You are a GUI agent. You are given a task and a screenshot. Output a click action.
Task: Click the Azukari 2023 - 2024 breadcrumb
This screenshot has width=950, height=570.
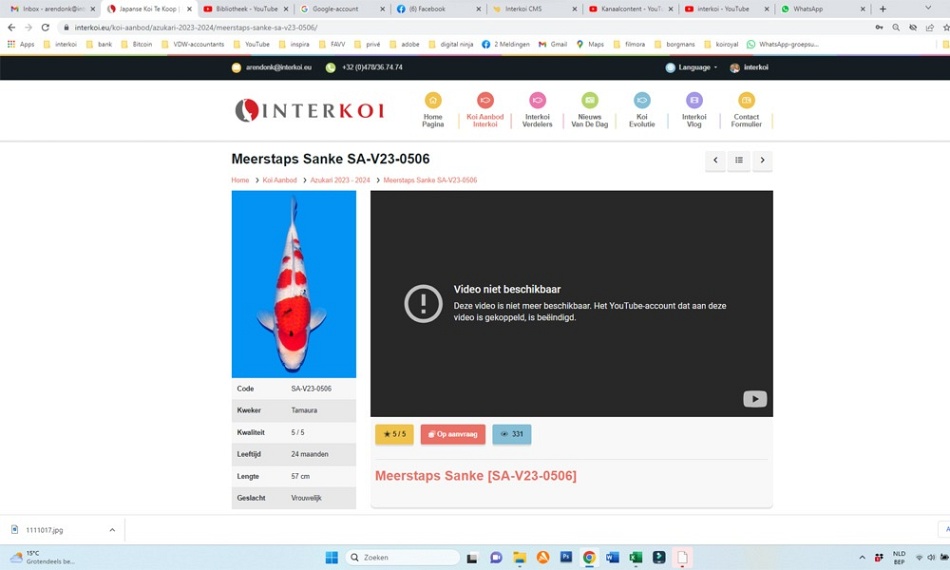coord(340,181)
